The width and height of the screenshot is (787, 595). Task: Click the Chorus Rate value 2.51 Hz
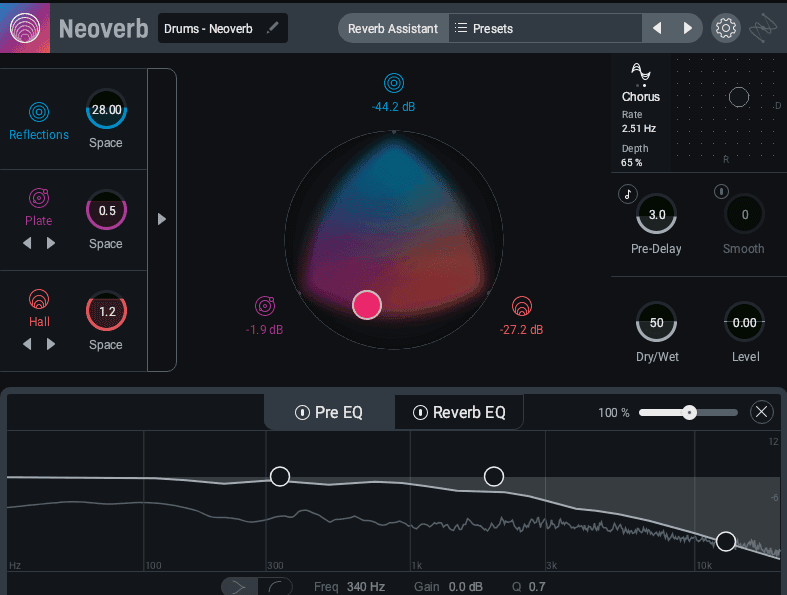click(x=638, y=129)
